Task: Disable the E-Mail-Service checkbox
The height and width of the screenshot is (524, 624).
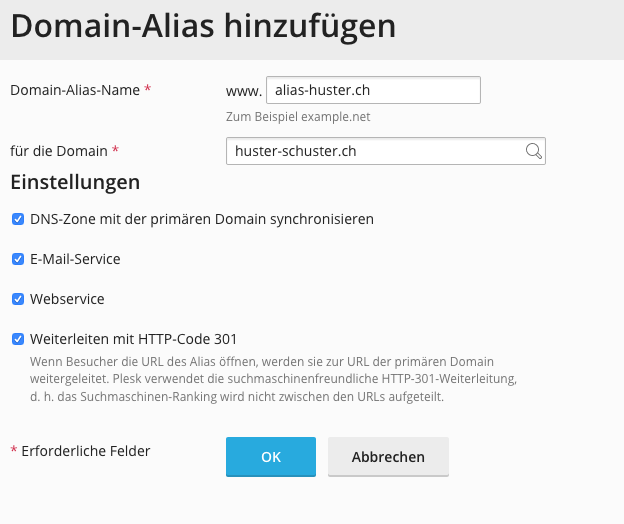Action: click(18, 259)
